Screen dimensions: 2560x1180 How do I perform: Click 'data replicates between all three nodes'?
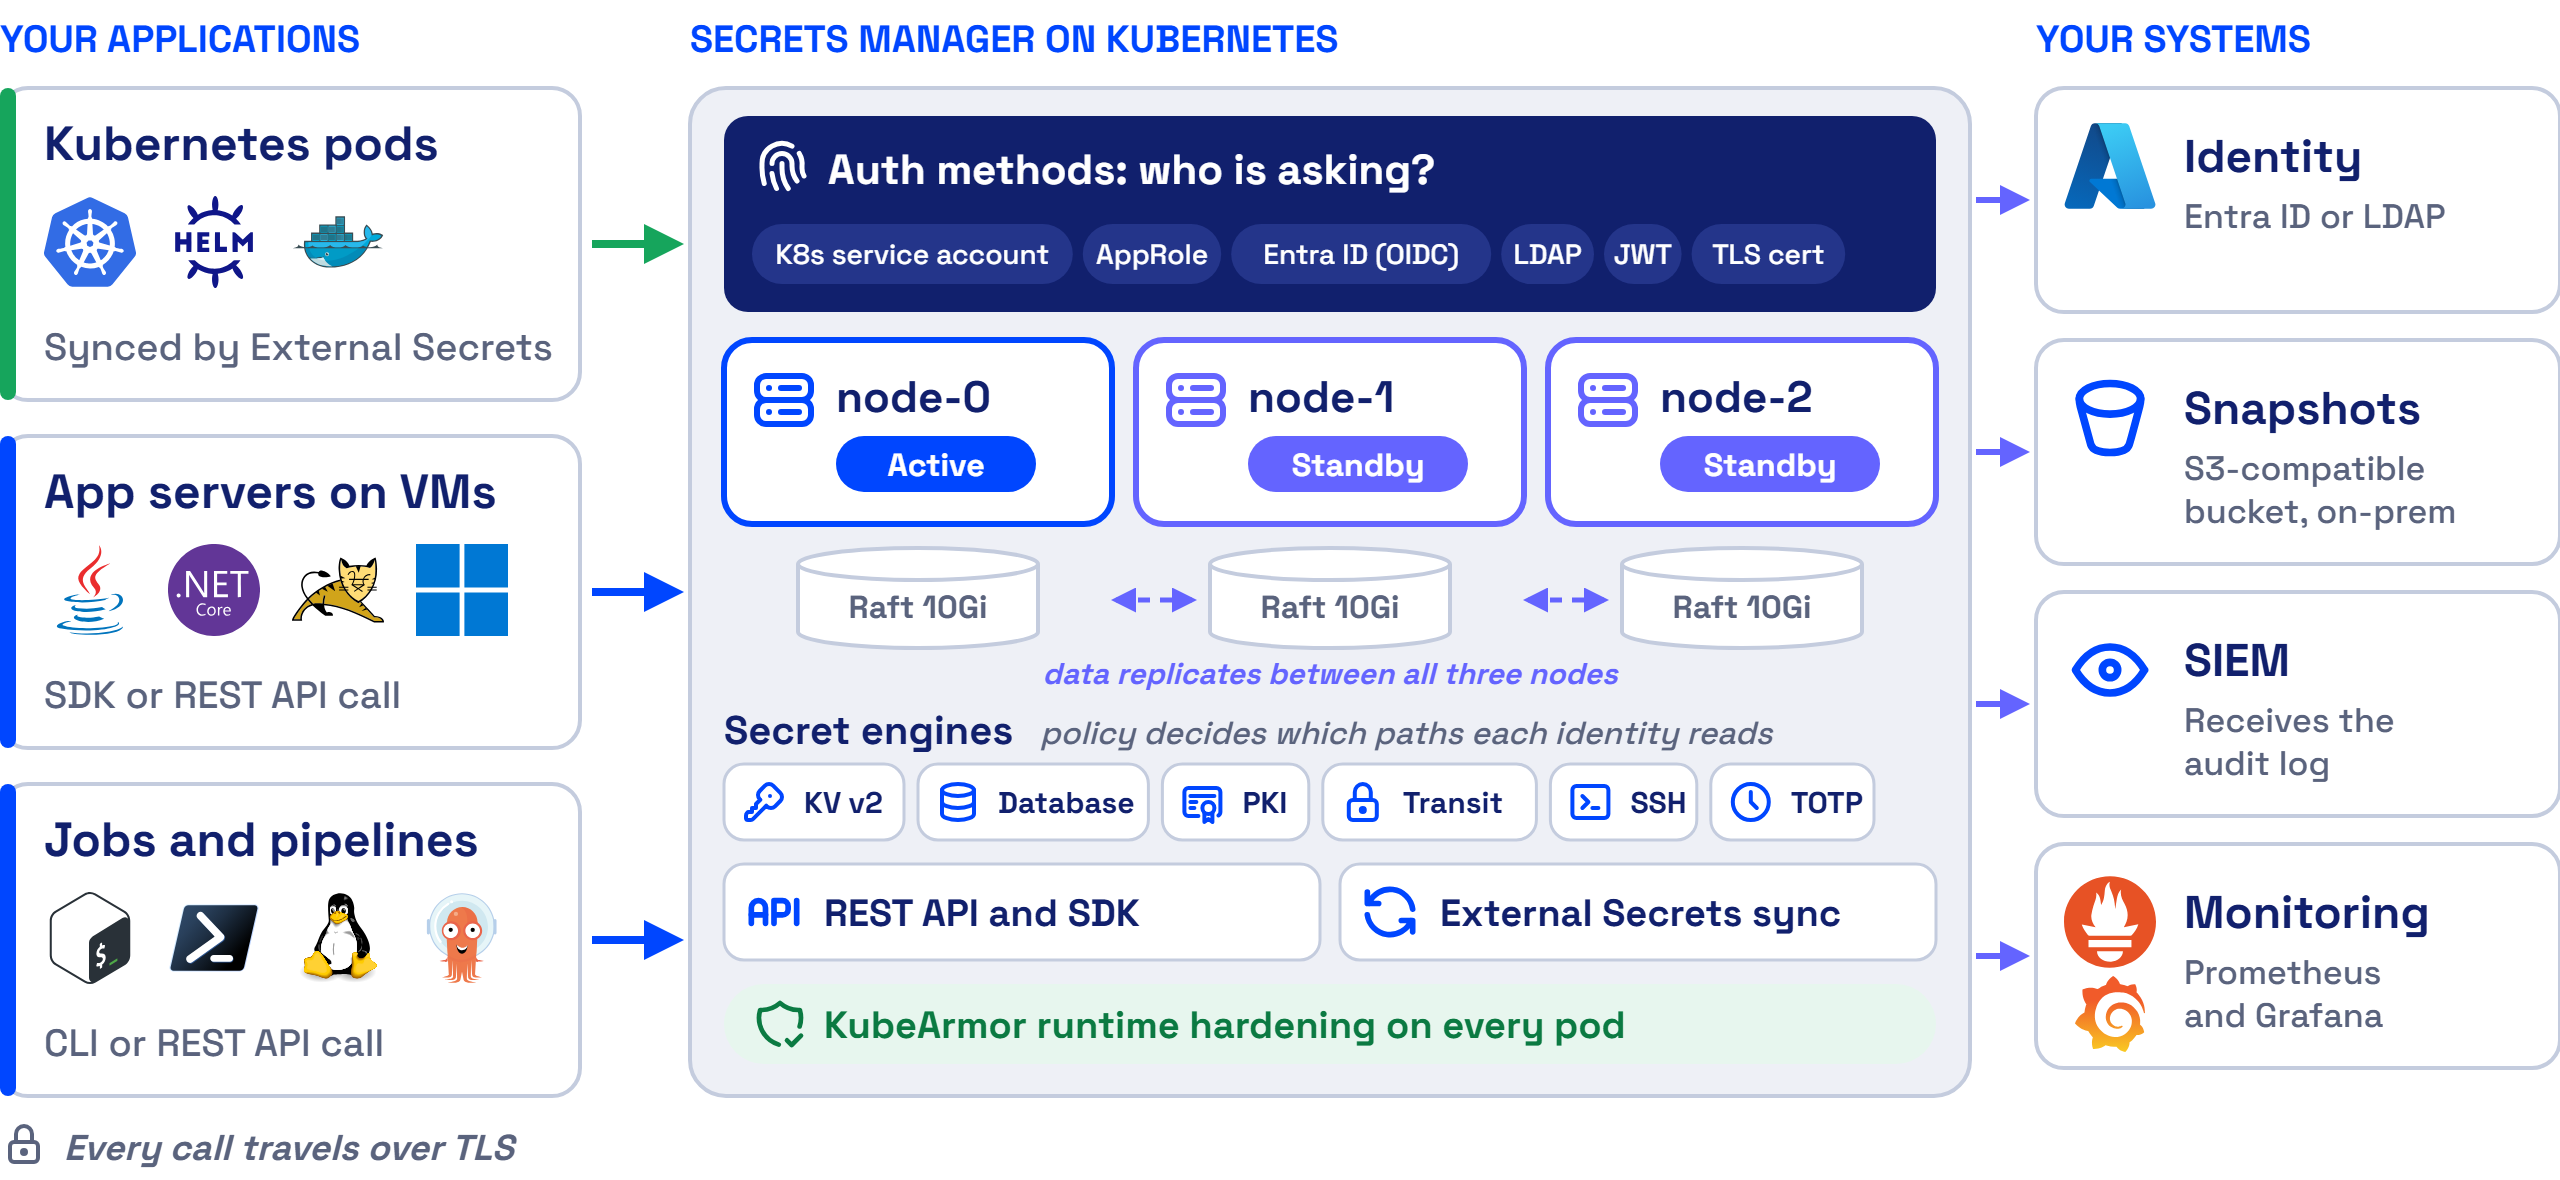[x=1332, y=674]
